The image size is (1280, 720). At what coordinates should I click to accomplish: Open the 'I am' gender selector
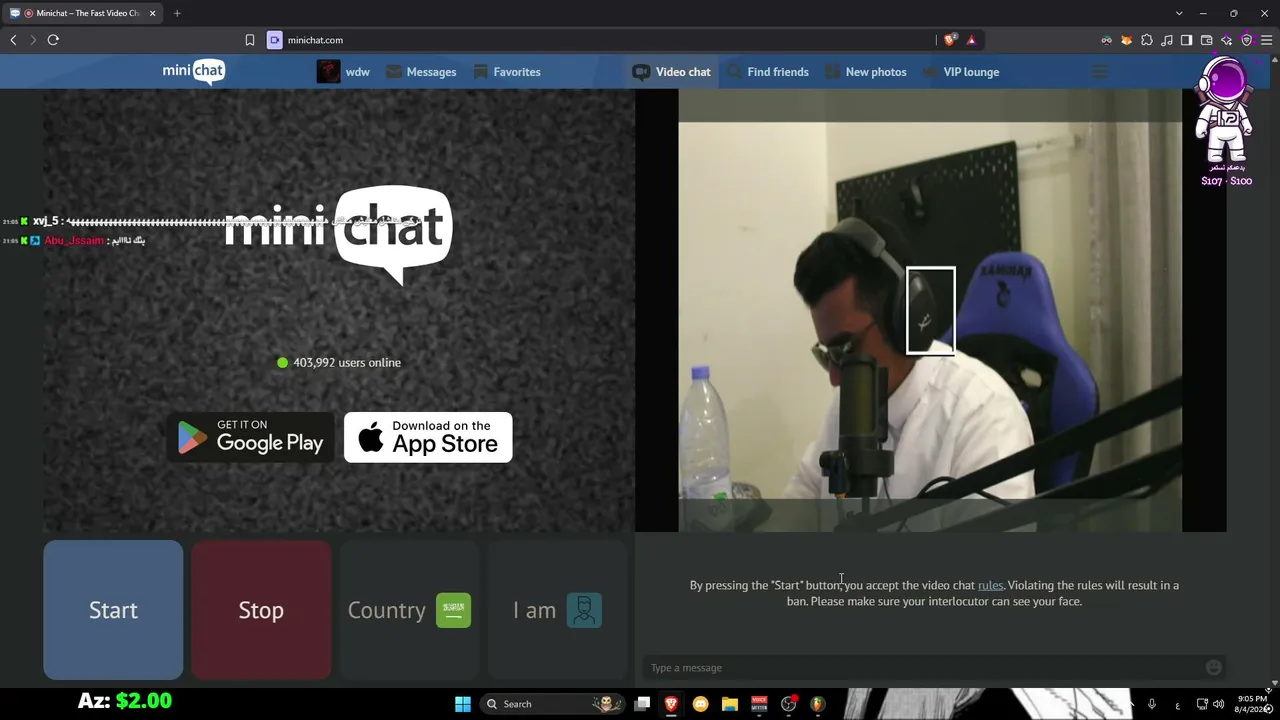[x=557, y=610]
